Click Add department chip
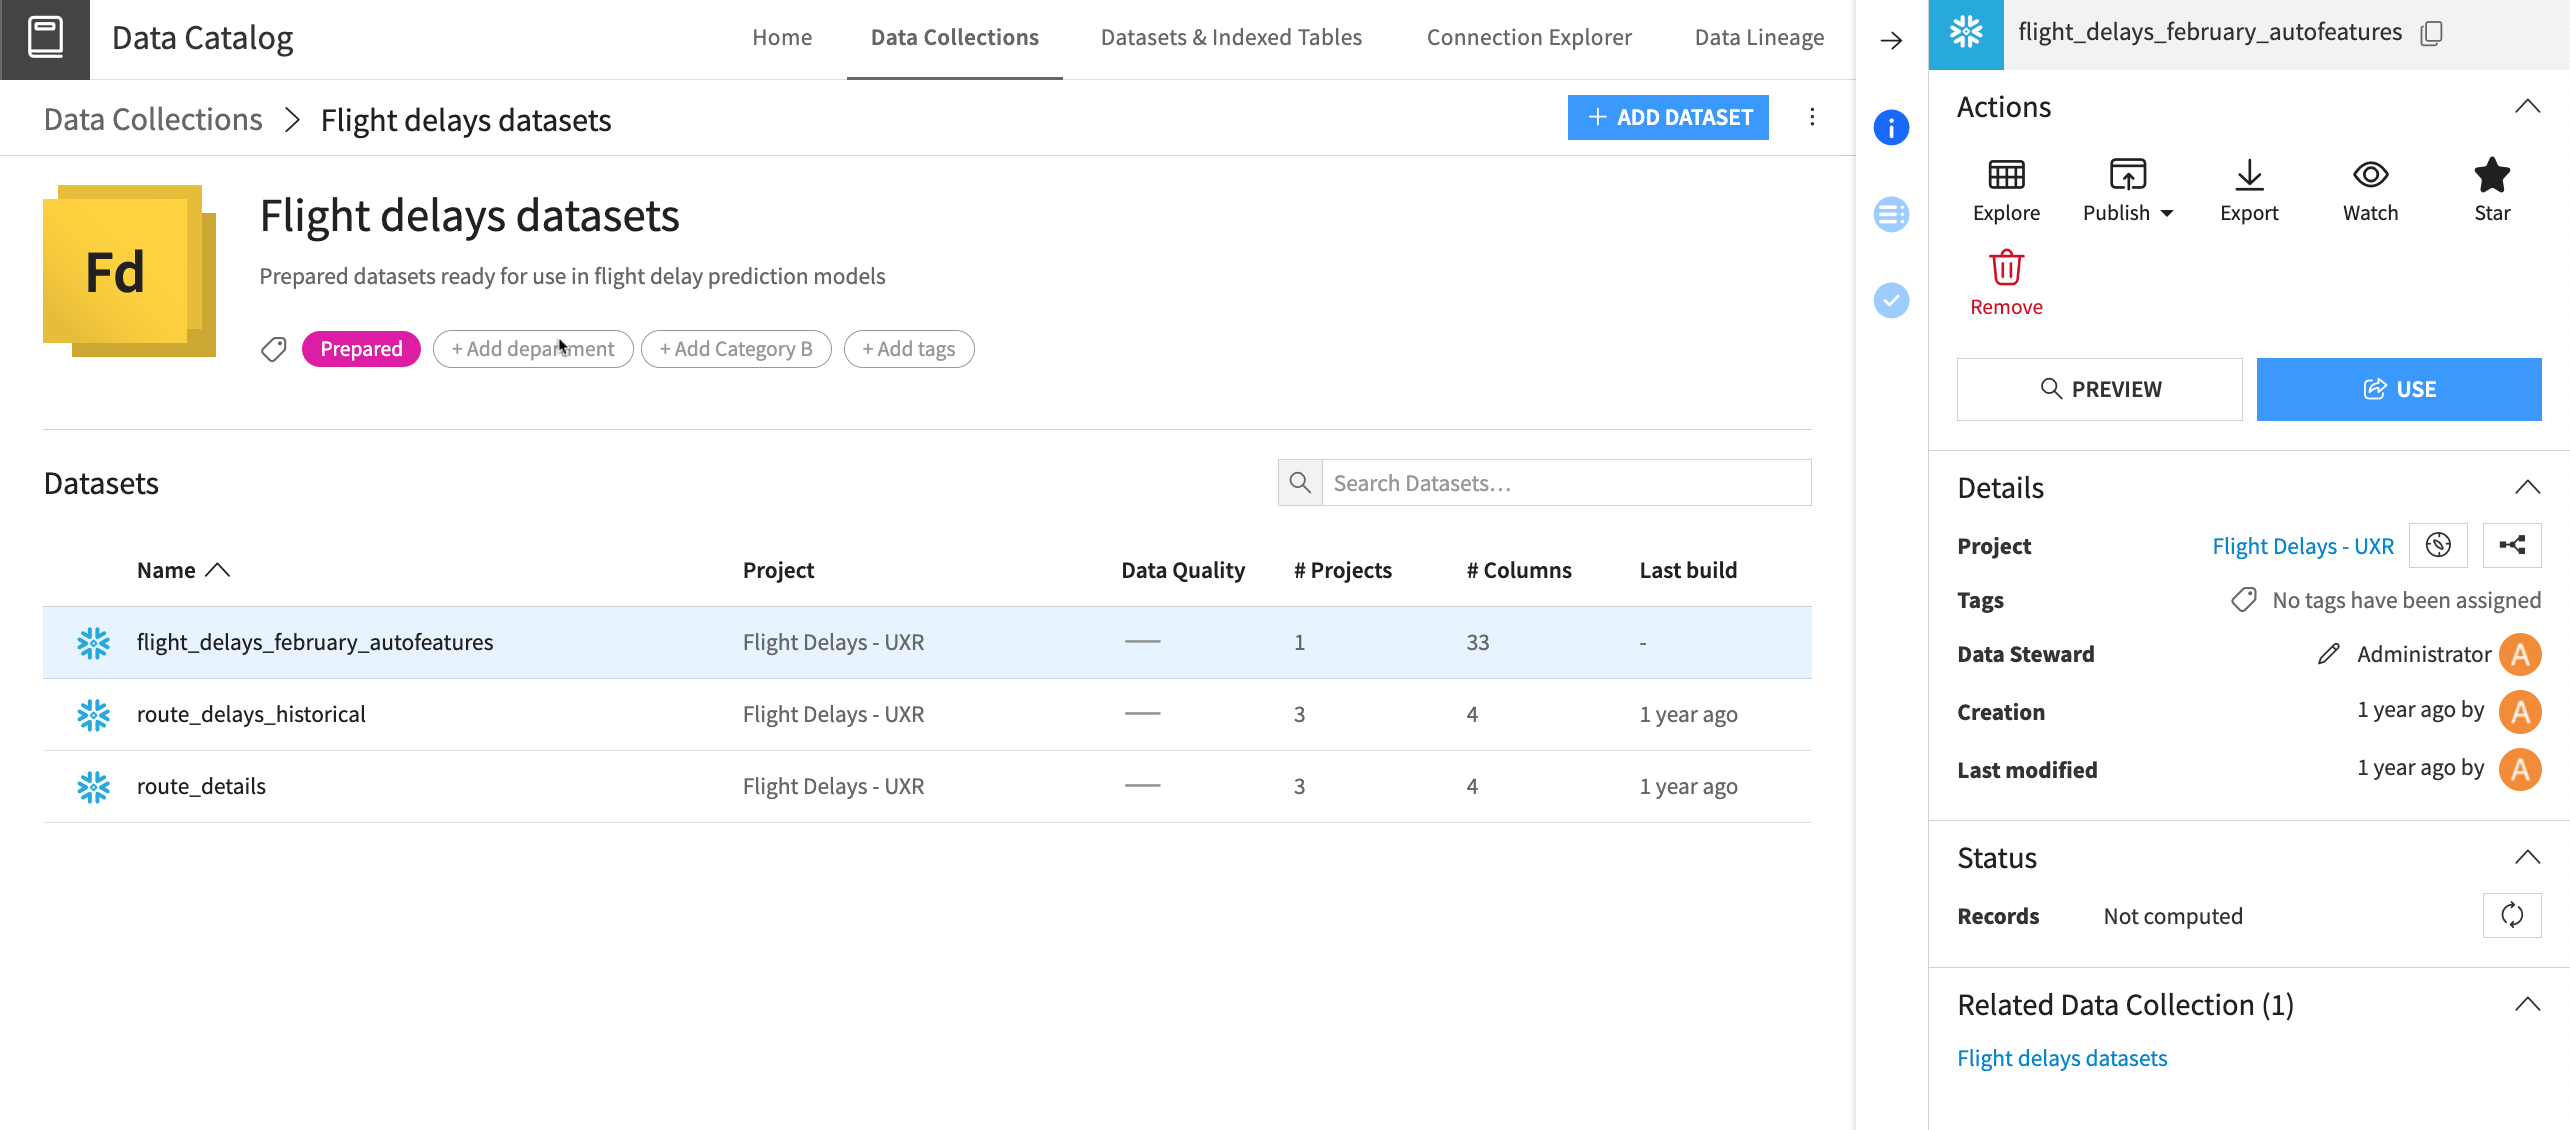This screenshot has height=1130, width=2570. point(533,349)
